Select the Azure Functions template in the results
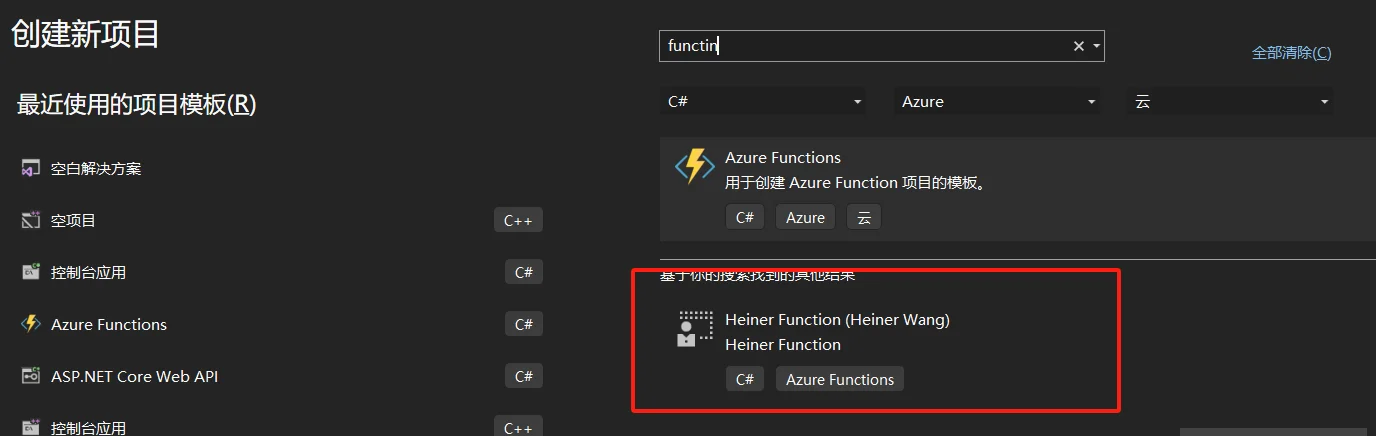Viewport: 1376px width, 436px height. 1017,189
